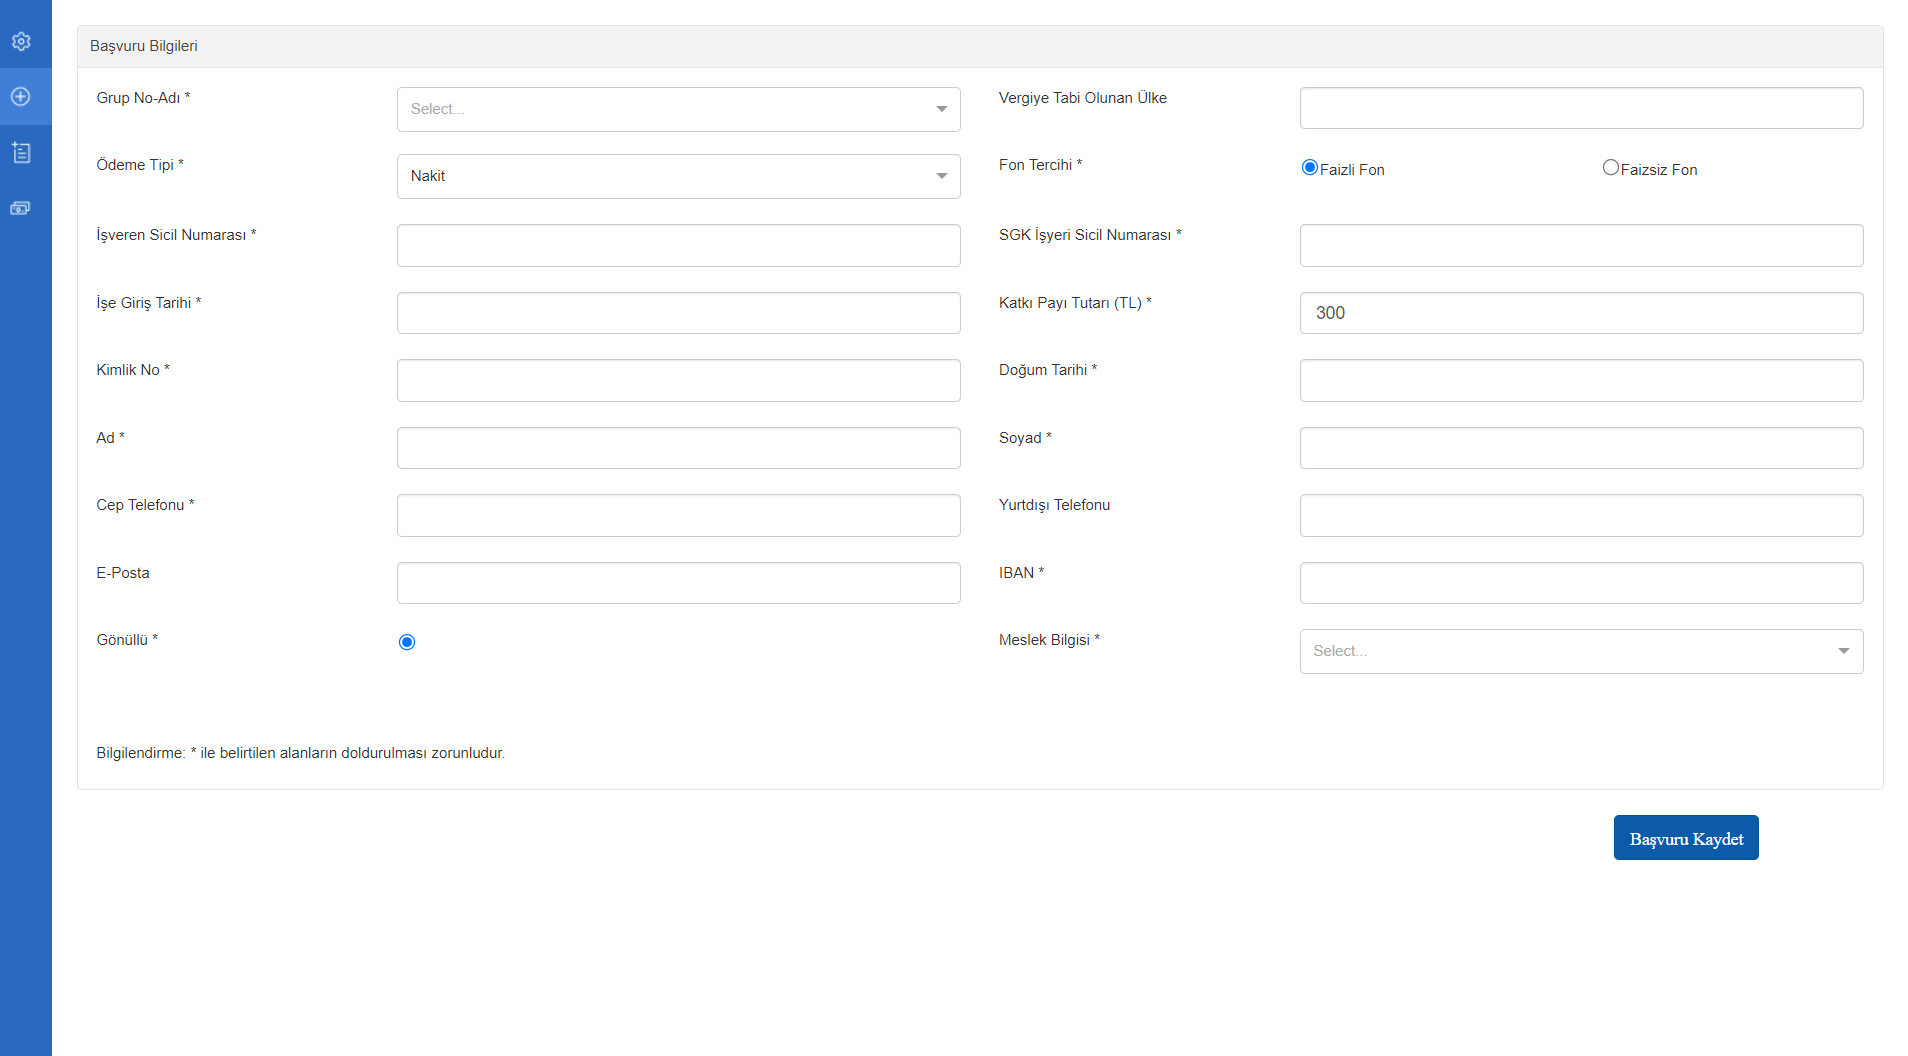This screenshot has width=1908, height=1056.
Task: Open the settings gear in sidebar
Action: coord(21,41)
